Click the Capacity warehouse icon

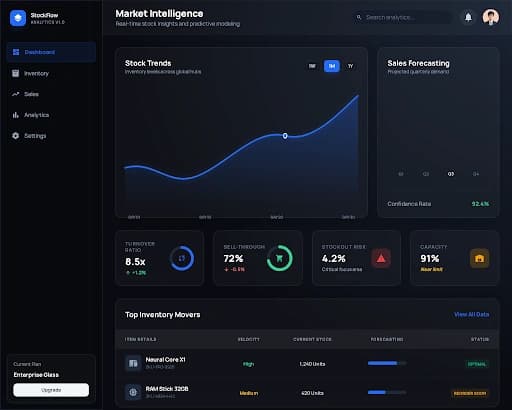(479, 258)
